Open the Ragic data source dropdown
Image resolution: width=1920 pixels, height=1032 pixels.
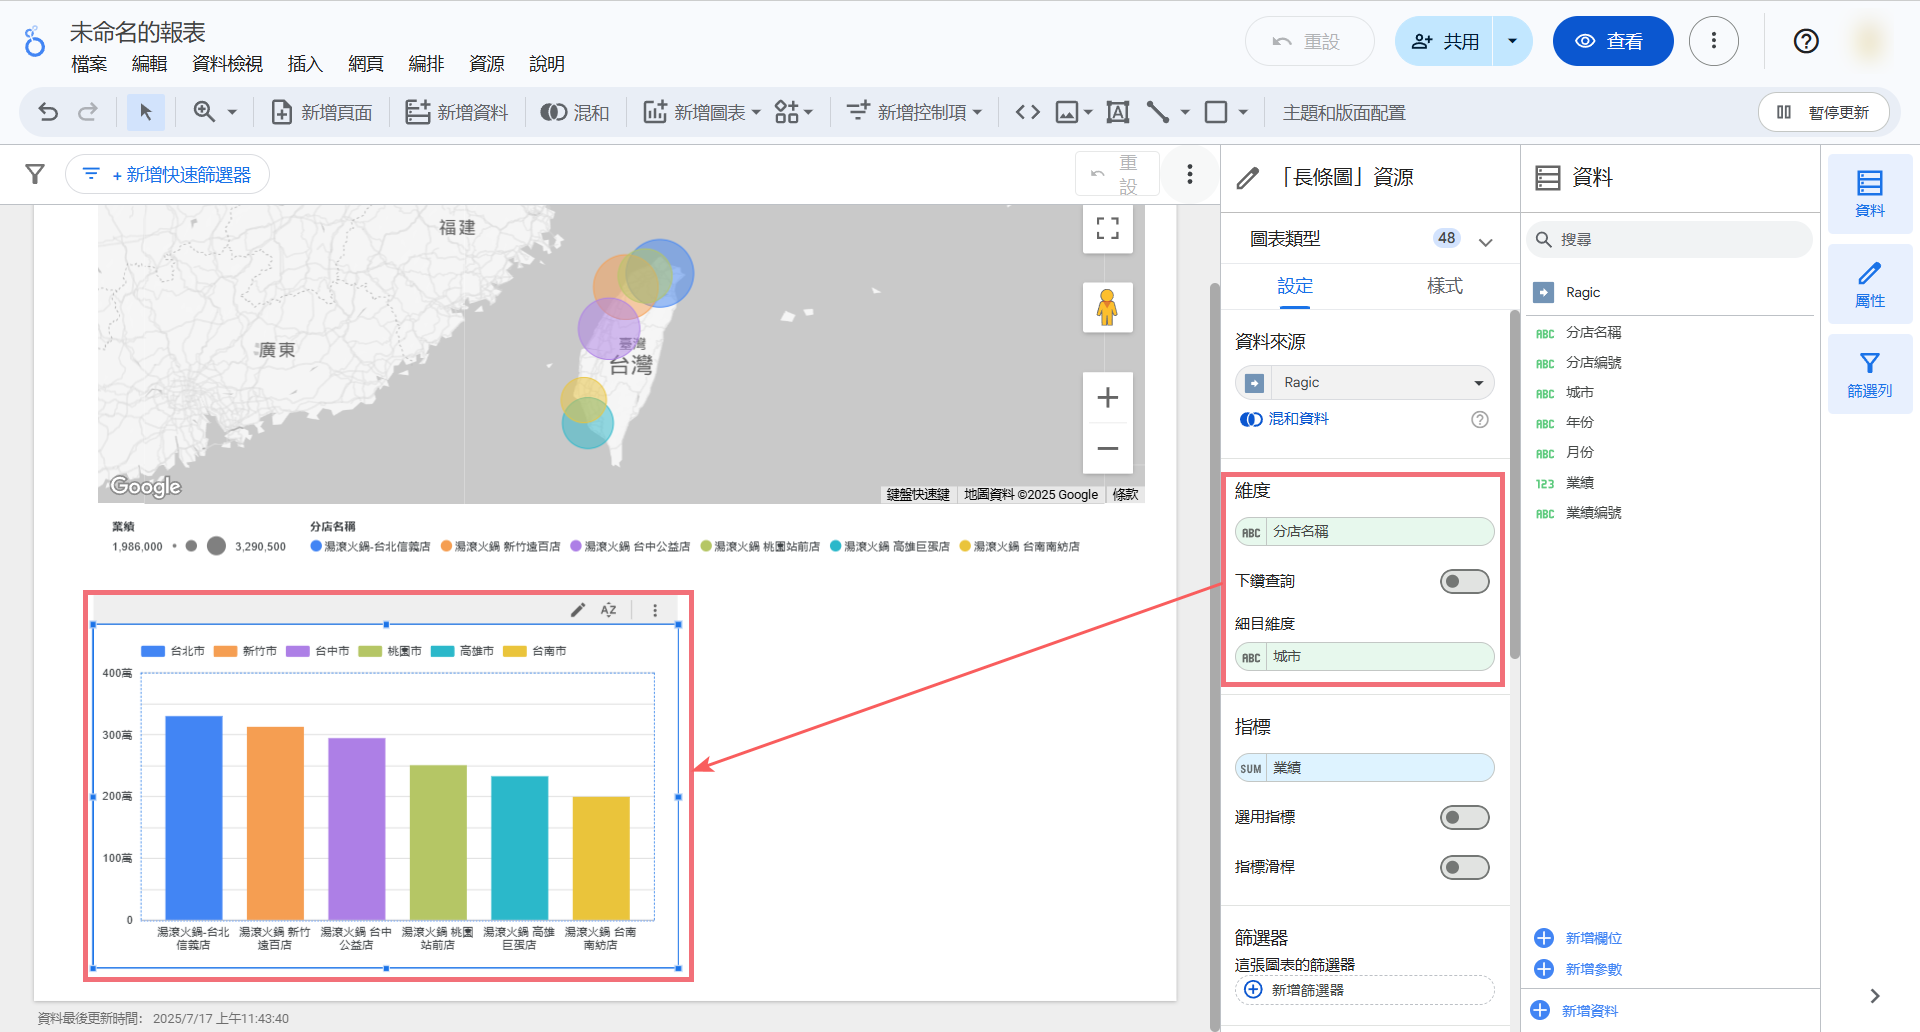(x=1365, y=382)
